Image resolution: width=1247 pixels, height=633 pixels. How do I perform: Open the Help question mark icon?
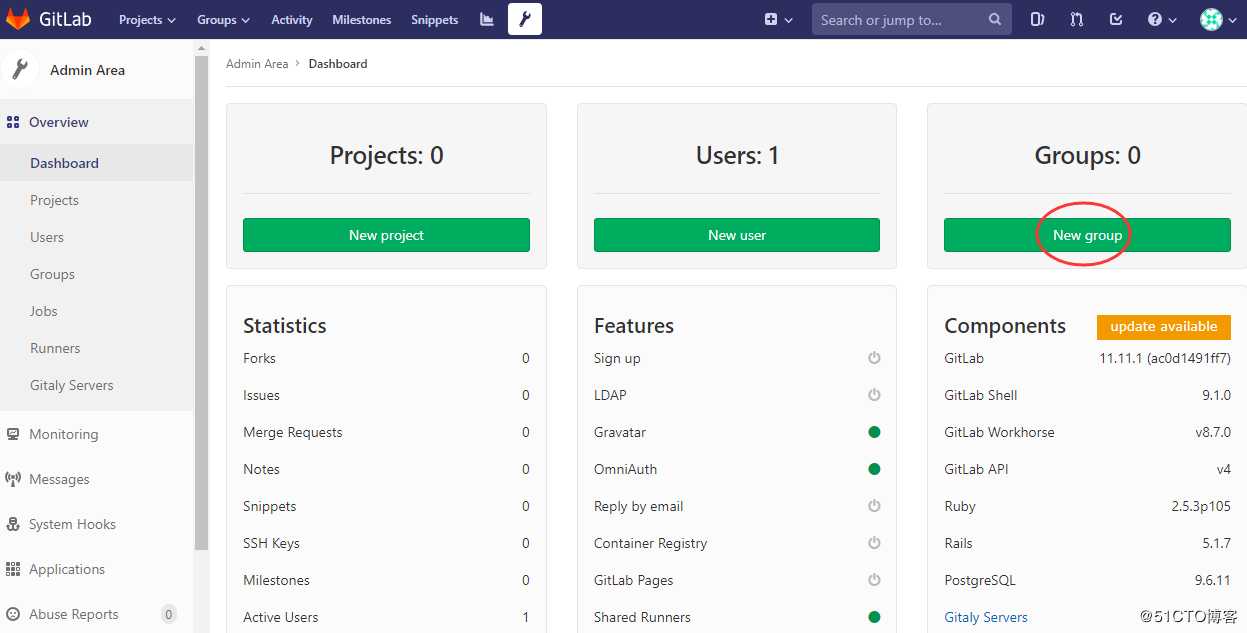pyautogui.click(x=1155, y=19)
